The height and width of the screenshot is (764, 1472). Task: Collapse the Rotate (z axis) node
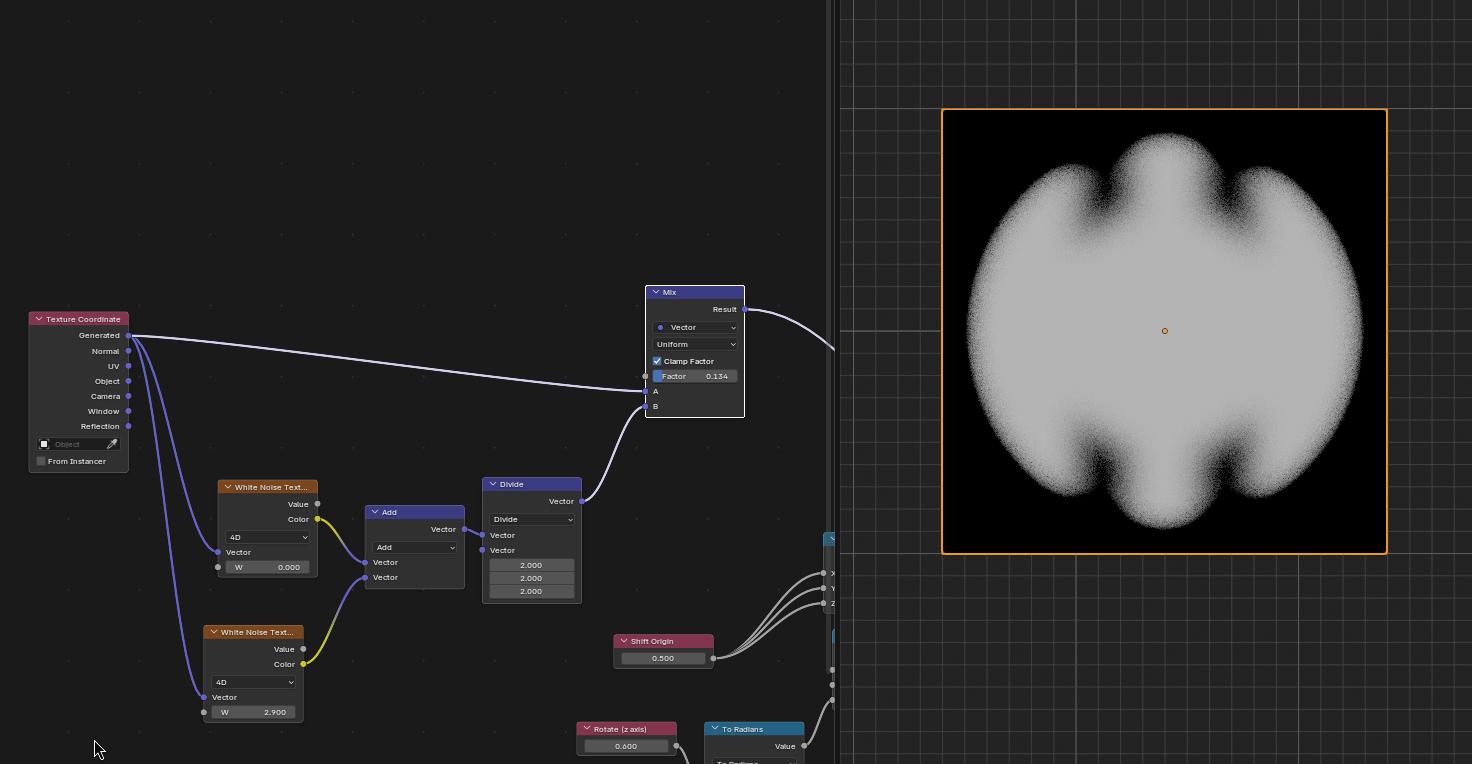coord(586,729)
